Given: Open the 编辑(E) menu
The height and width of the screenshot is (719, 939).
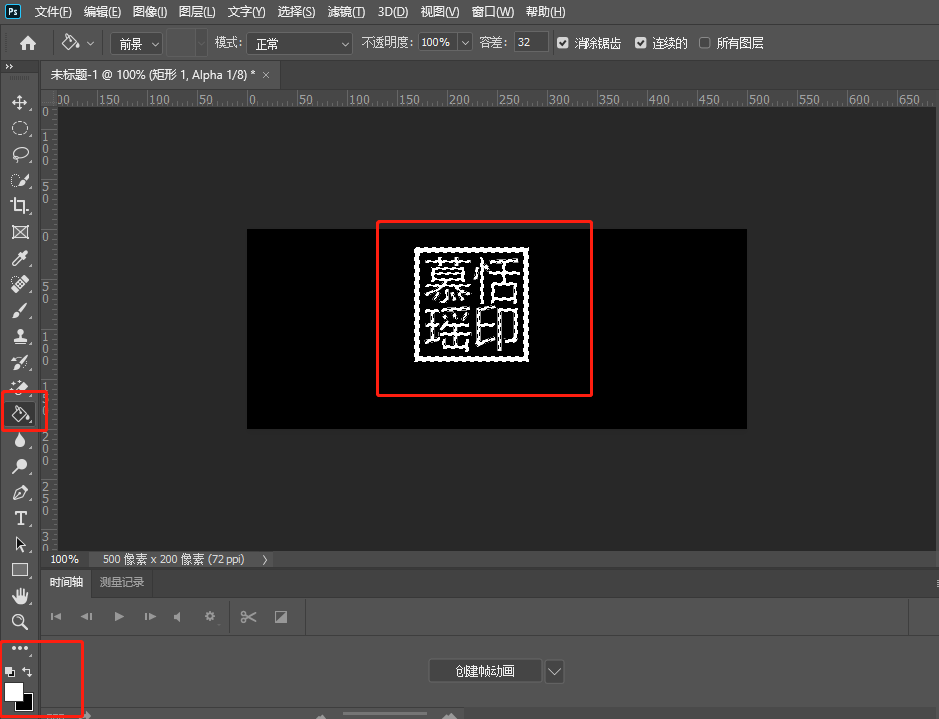Looking at the screenshot, I should (x=102, y=12).
